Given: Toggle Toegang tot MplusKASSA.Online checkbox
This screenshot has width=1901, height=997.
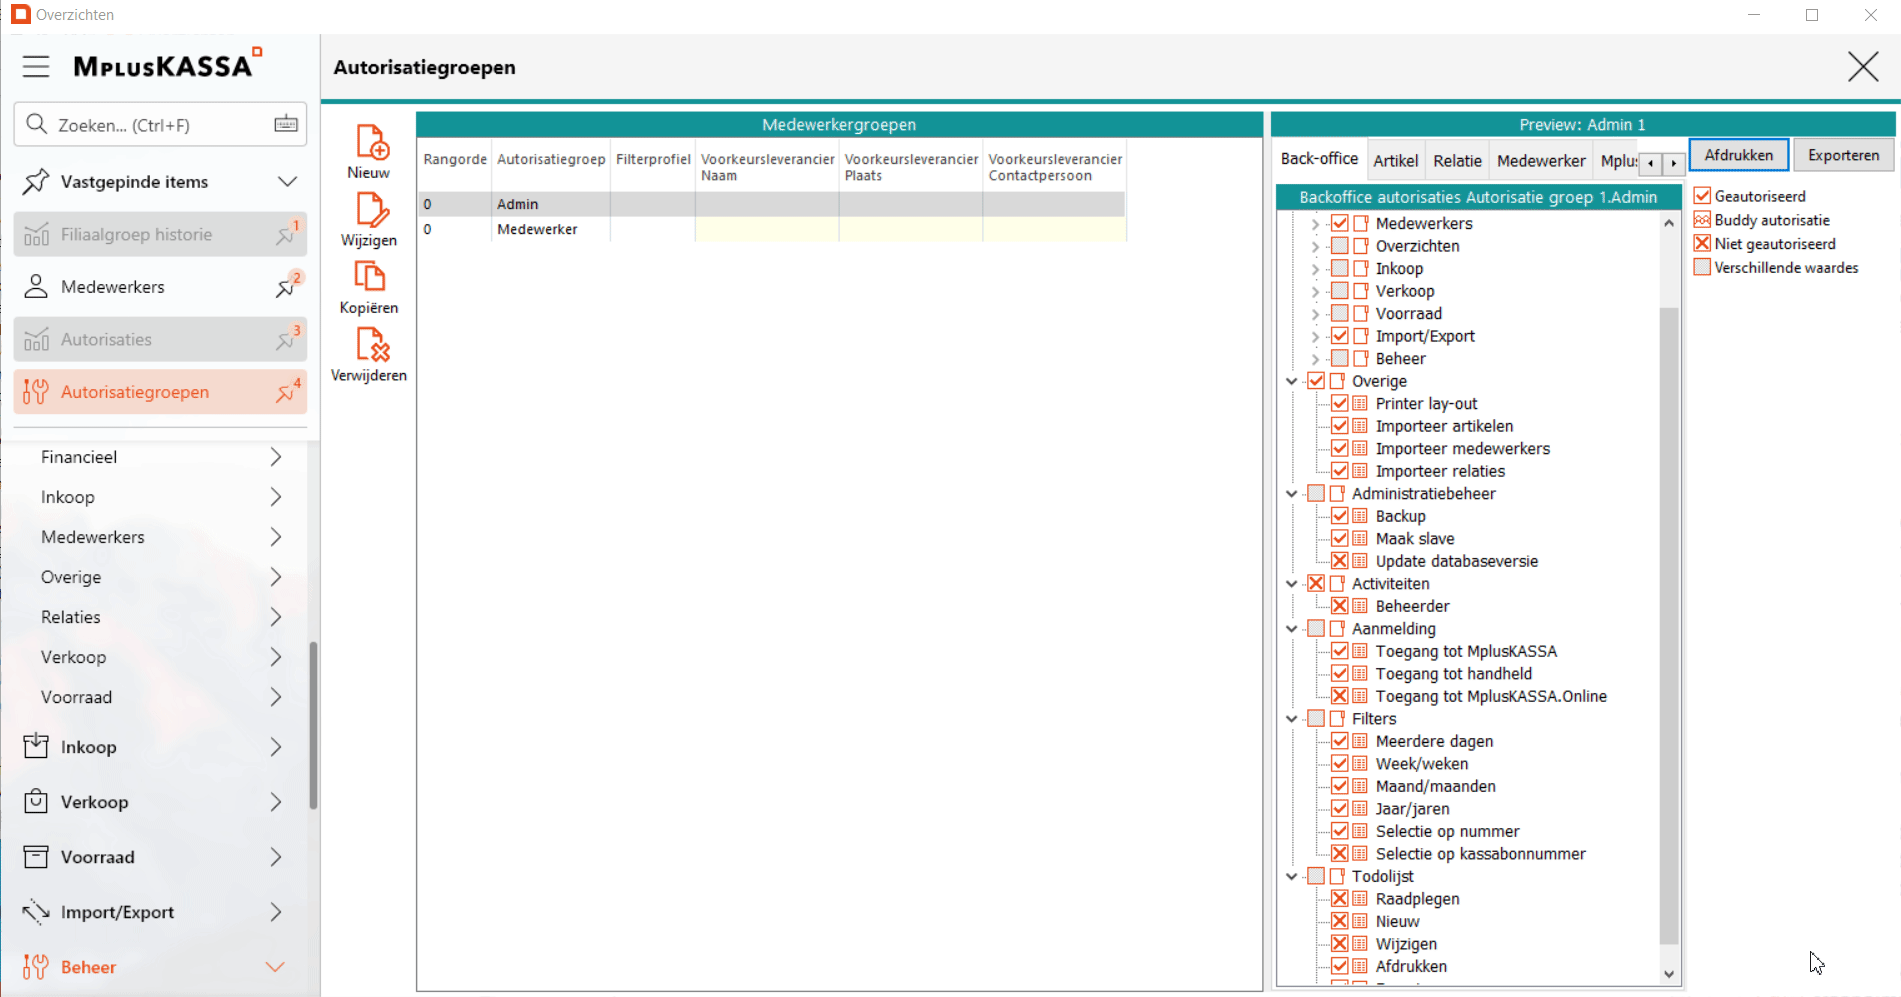Looking at the screenshot, I should [1340, 696].
